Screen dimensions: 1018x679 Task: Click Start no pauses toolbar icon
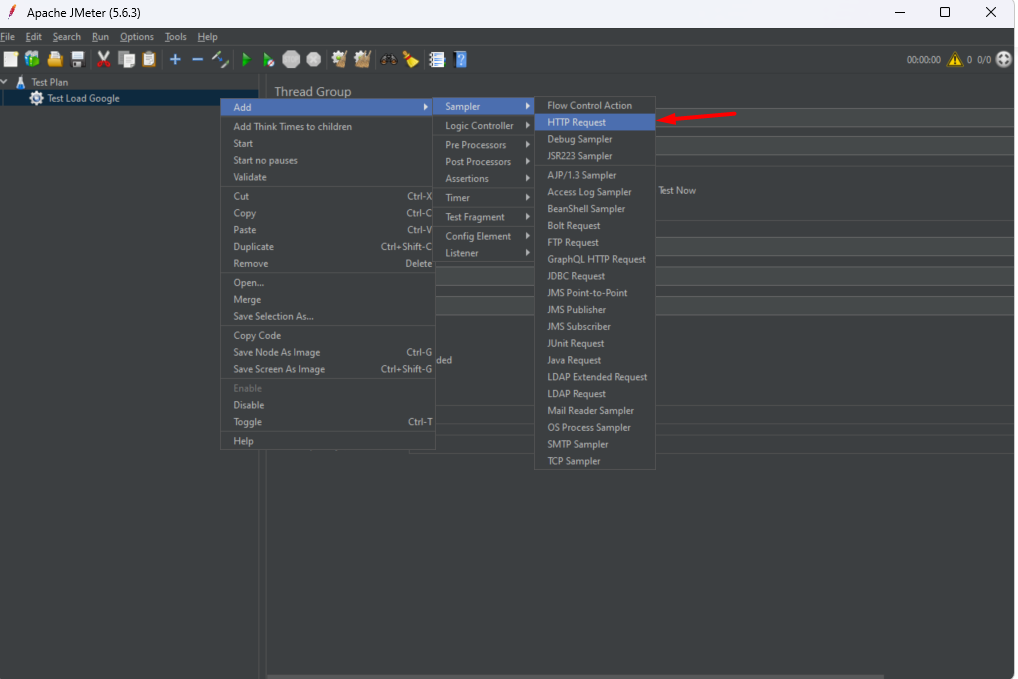click(x=268, y=60)
